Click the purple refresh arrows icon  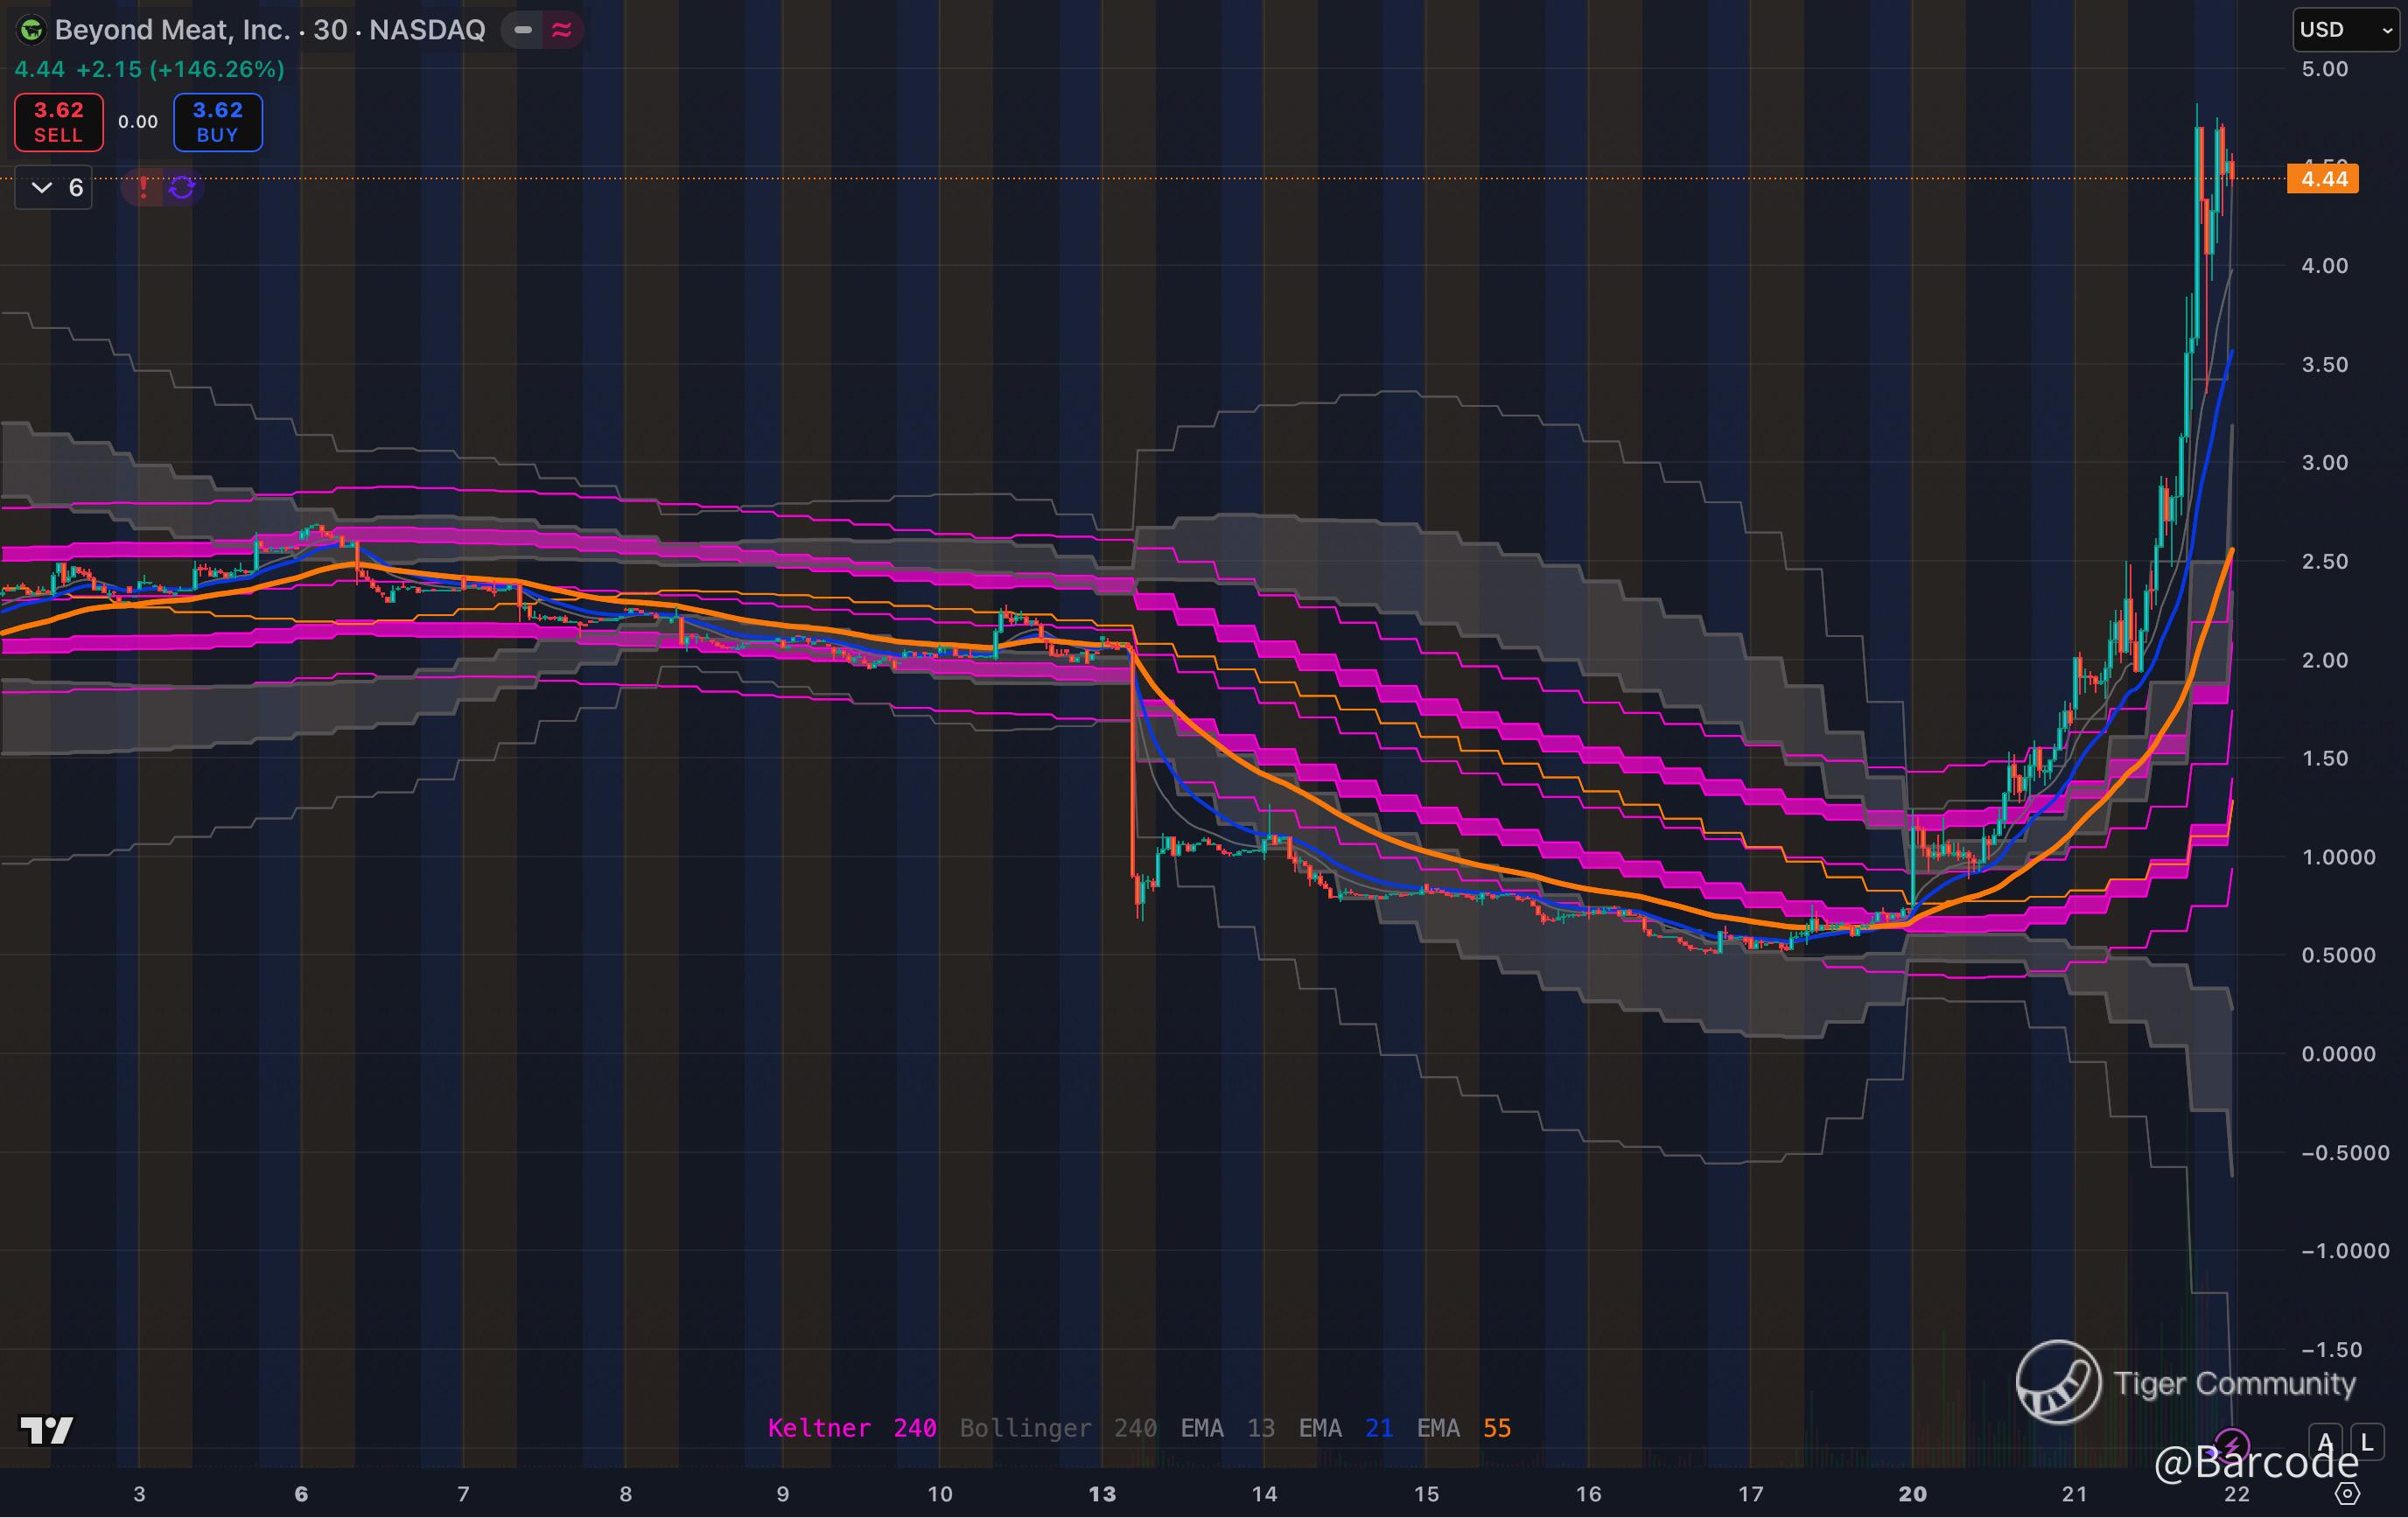click(182, 187)
